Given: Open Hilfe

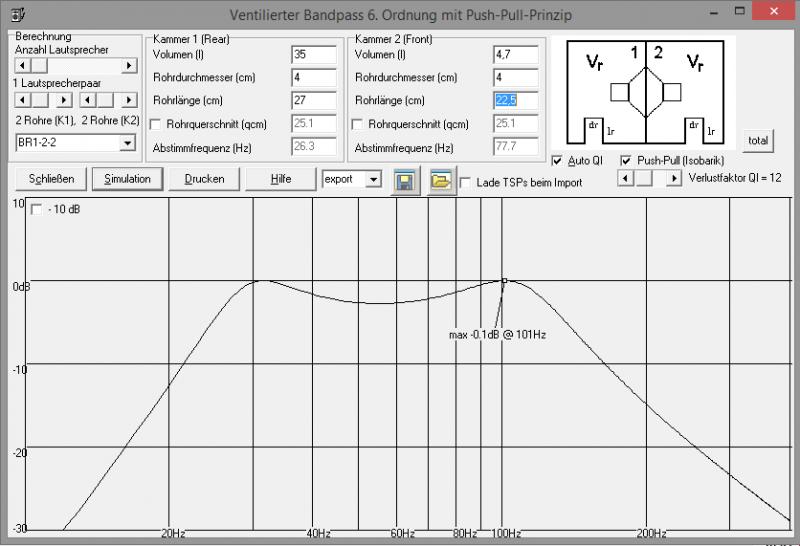Looking at the screenshot, I should (x=281, y=179).
